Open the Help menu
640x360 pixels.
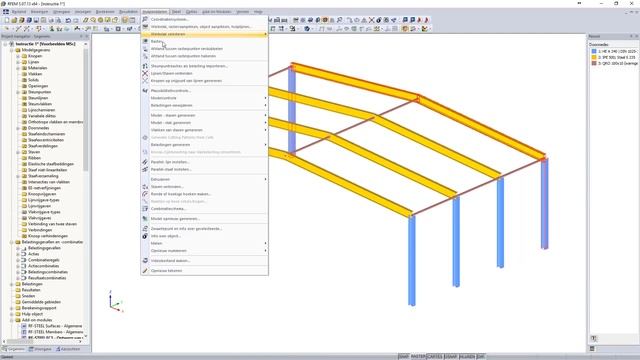[258, 12]
